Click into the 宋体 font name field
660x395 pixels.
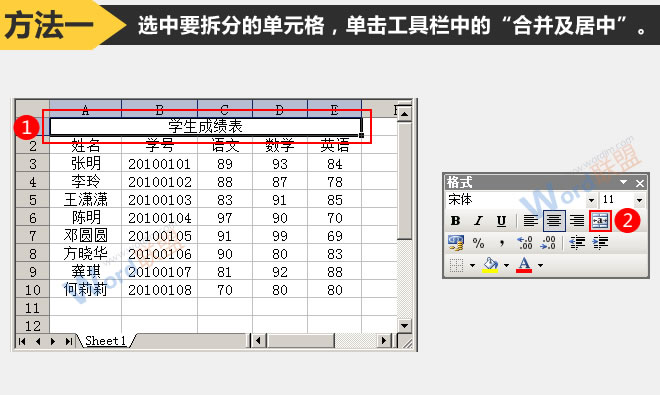click(516, 200)
